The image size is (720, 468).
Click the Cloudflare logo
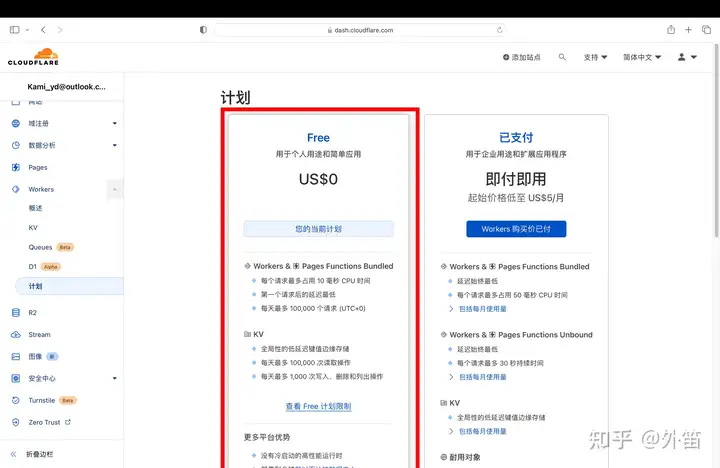tap(33, 56)
